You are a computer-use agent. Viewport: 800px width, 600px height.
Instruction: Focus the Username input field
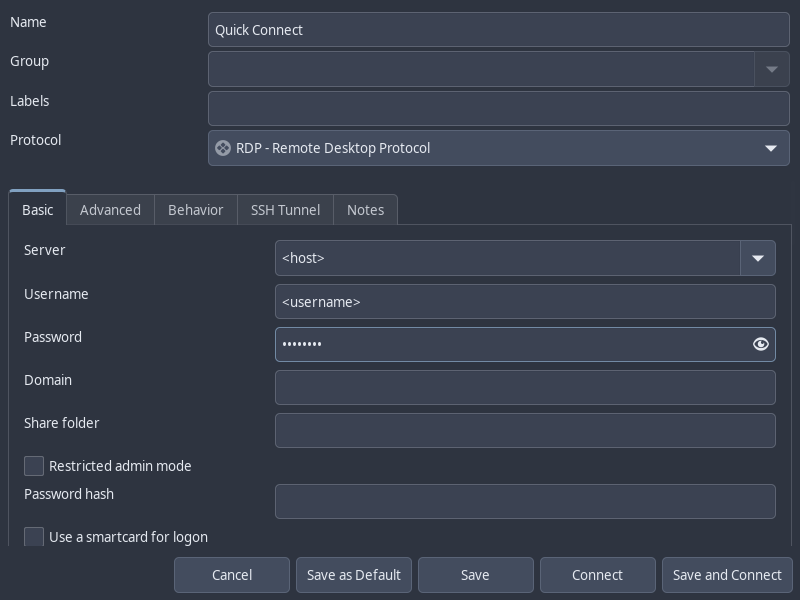point(525,301)
